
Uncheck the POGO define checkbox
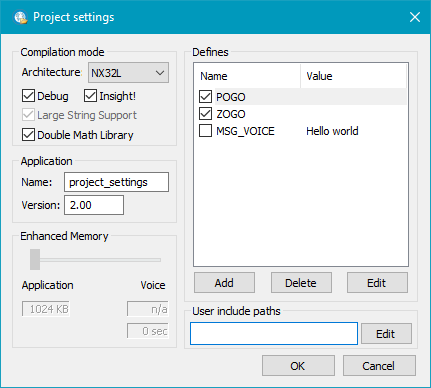[205, 97]
